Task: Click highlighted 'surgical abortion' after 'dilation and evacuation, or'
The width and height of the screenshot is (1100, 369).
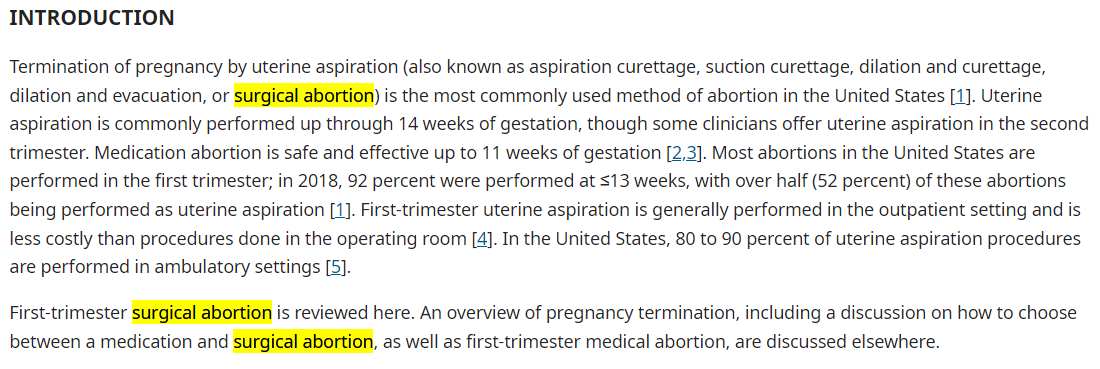Action: 304,95
